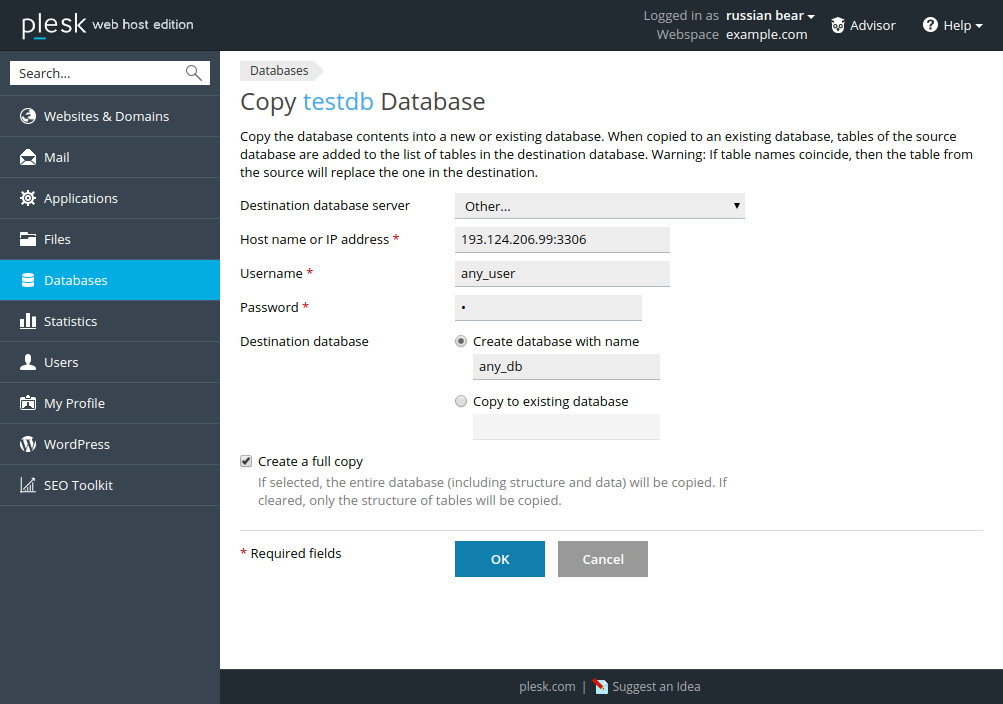Click the Cancel button
The image size is (1003, 704).
602,559
